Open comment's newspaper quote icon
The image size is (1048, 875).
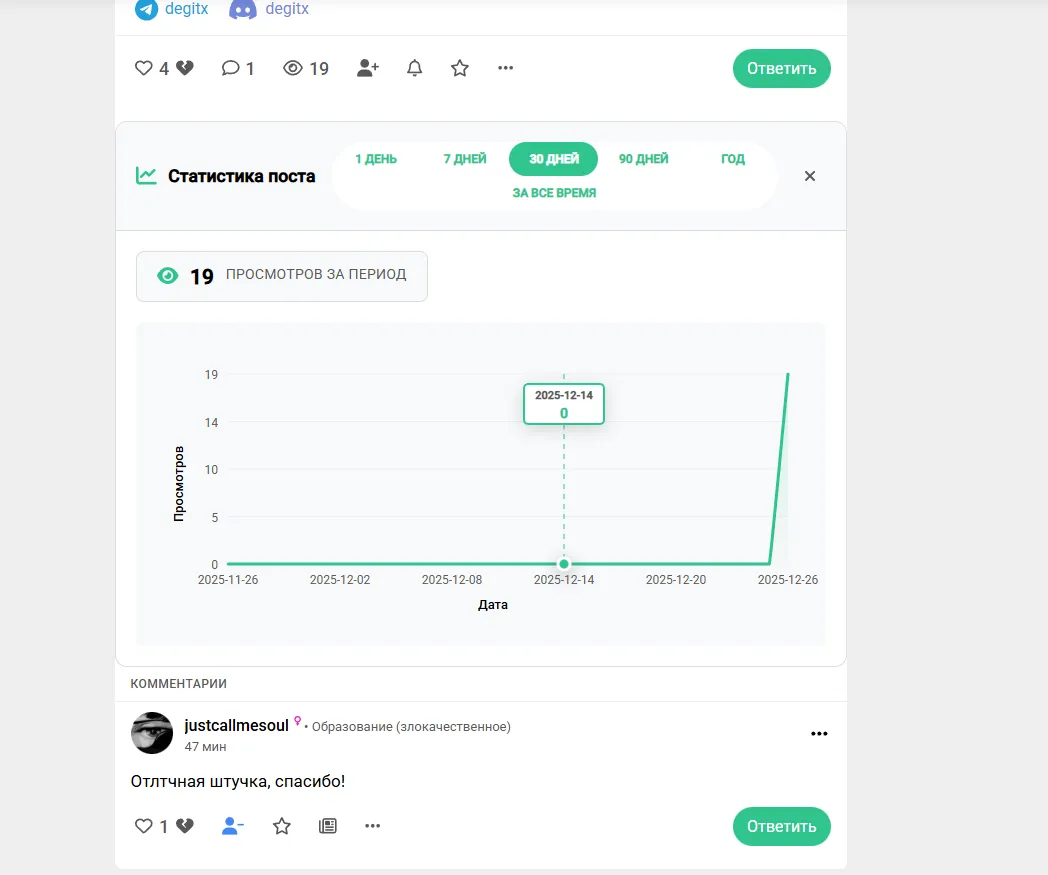(328, 826)
